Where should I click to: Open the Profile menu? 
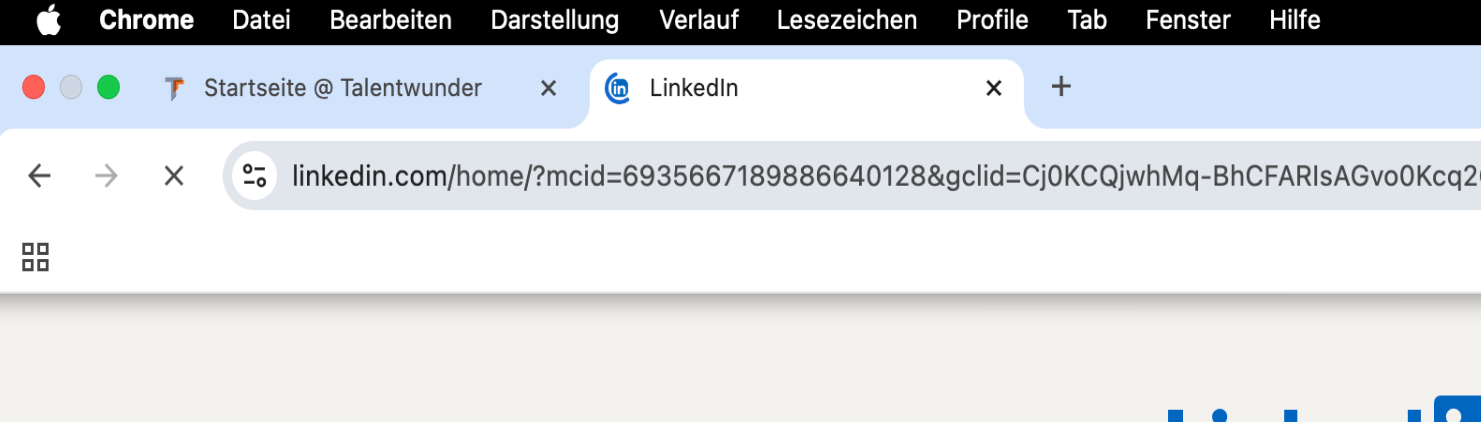pos(992,20)
